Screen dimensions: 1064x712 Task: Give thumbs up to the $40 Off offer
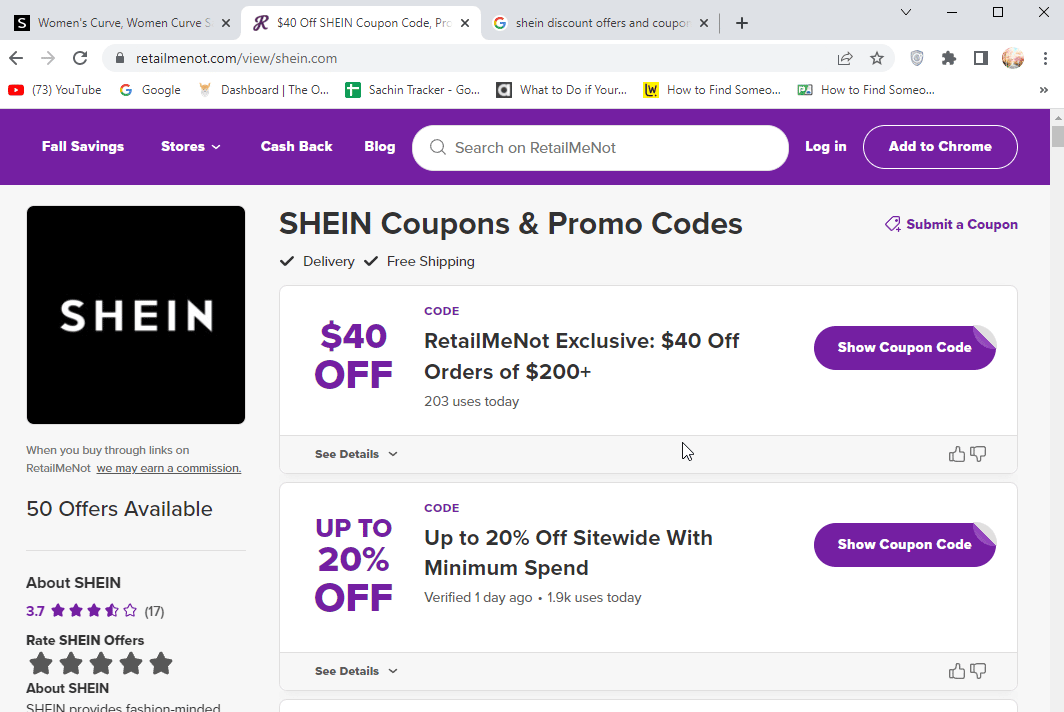coord(956,453)
